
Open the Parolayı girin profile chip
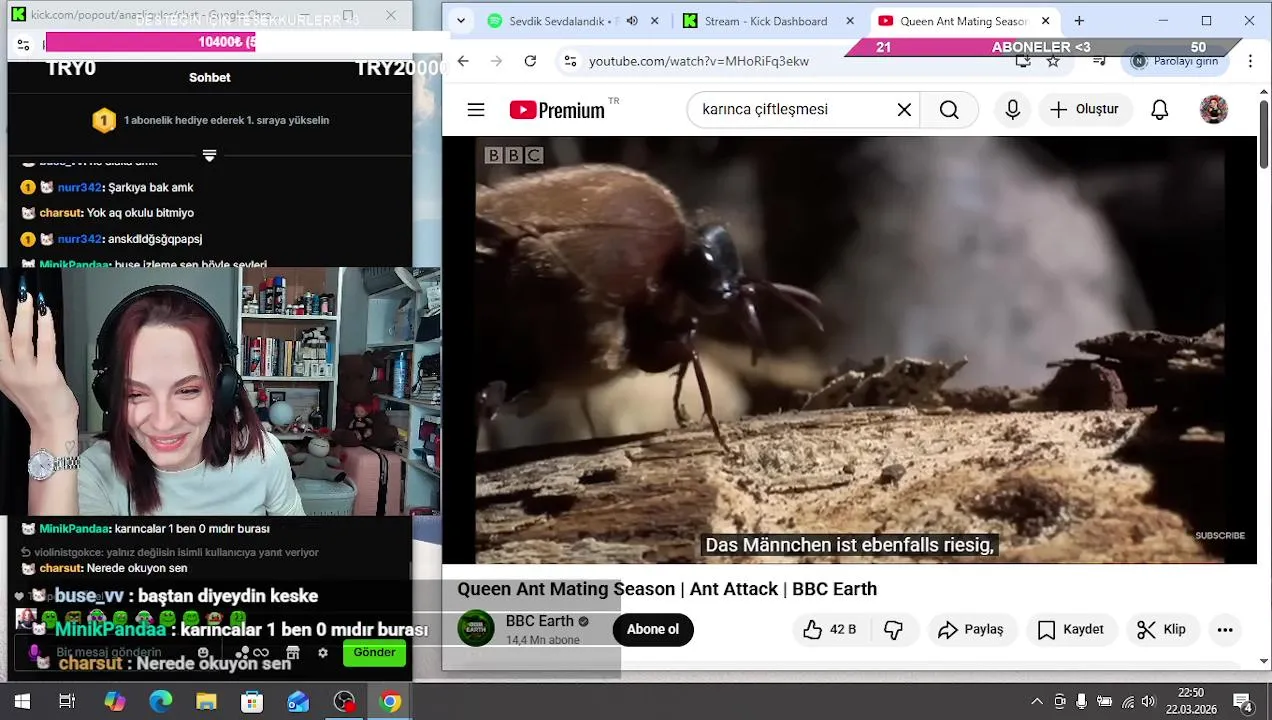tap(1176, 61)
